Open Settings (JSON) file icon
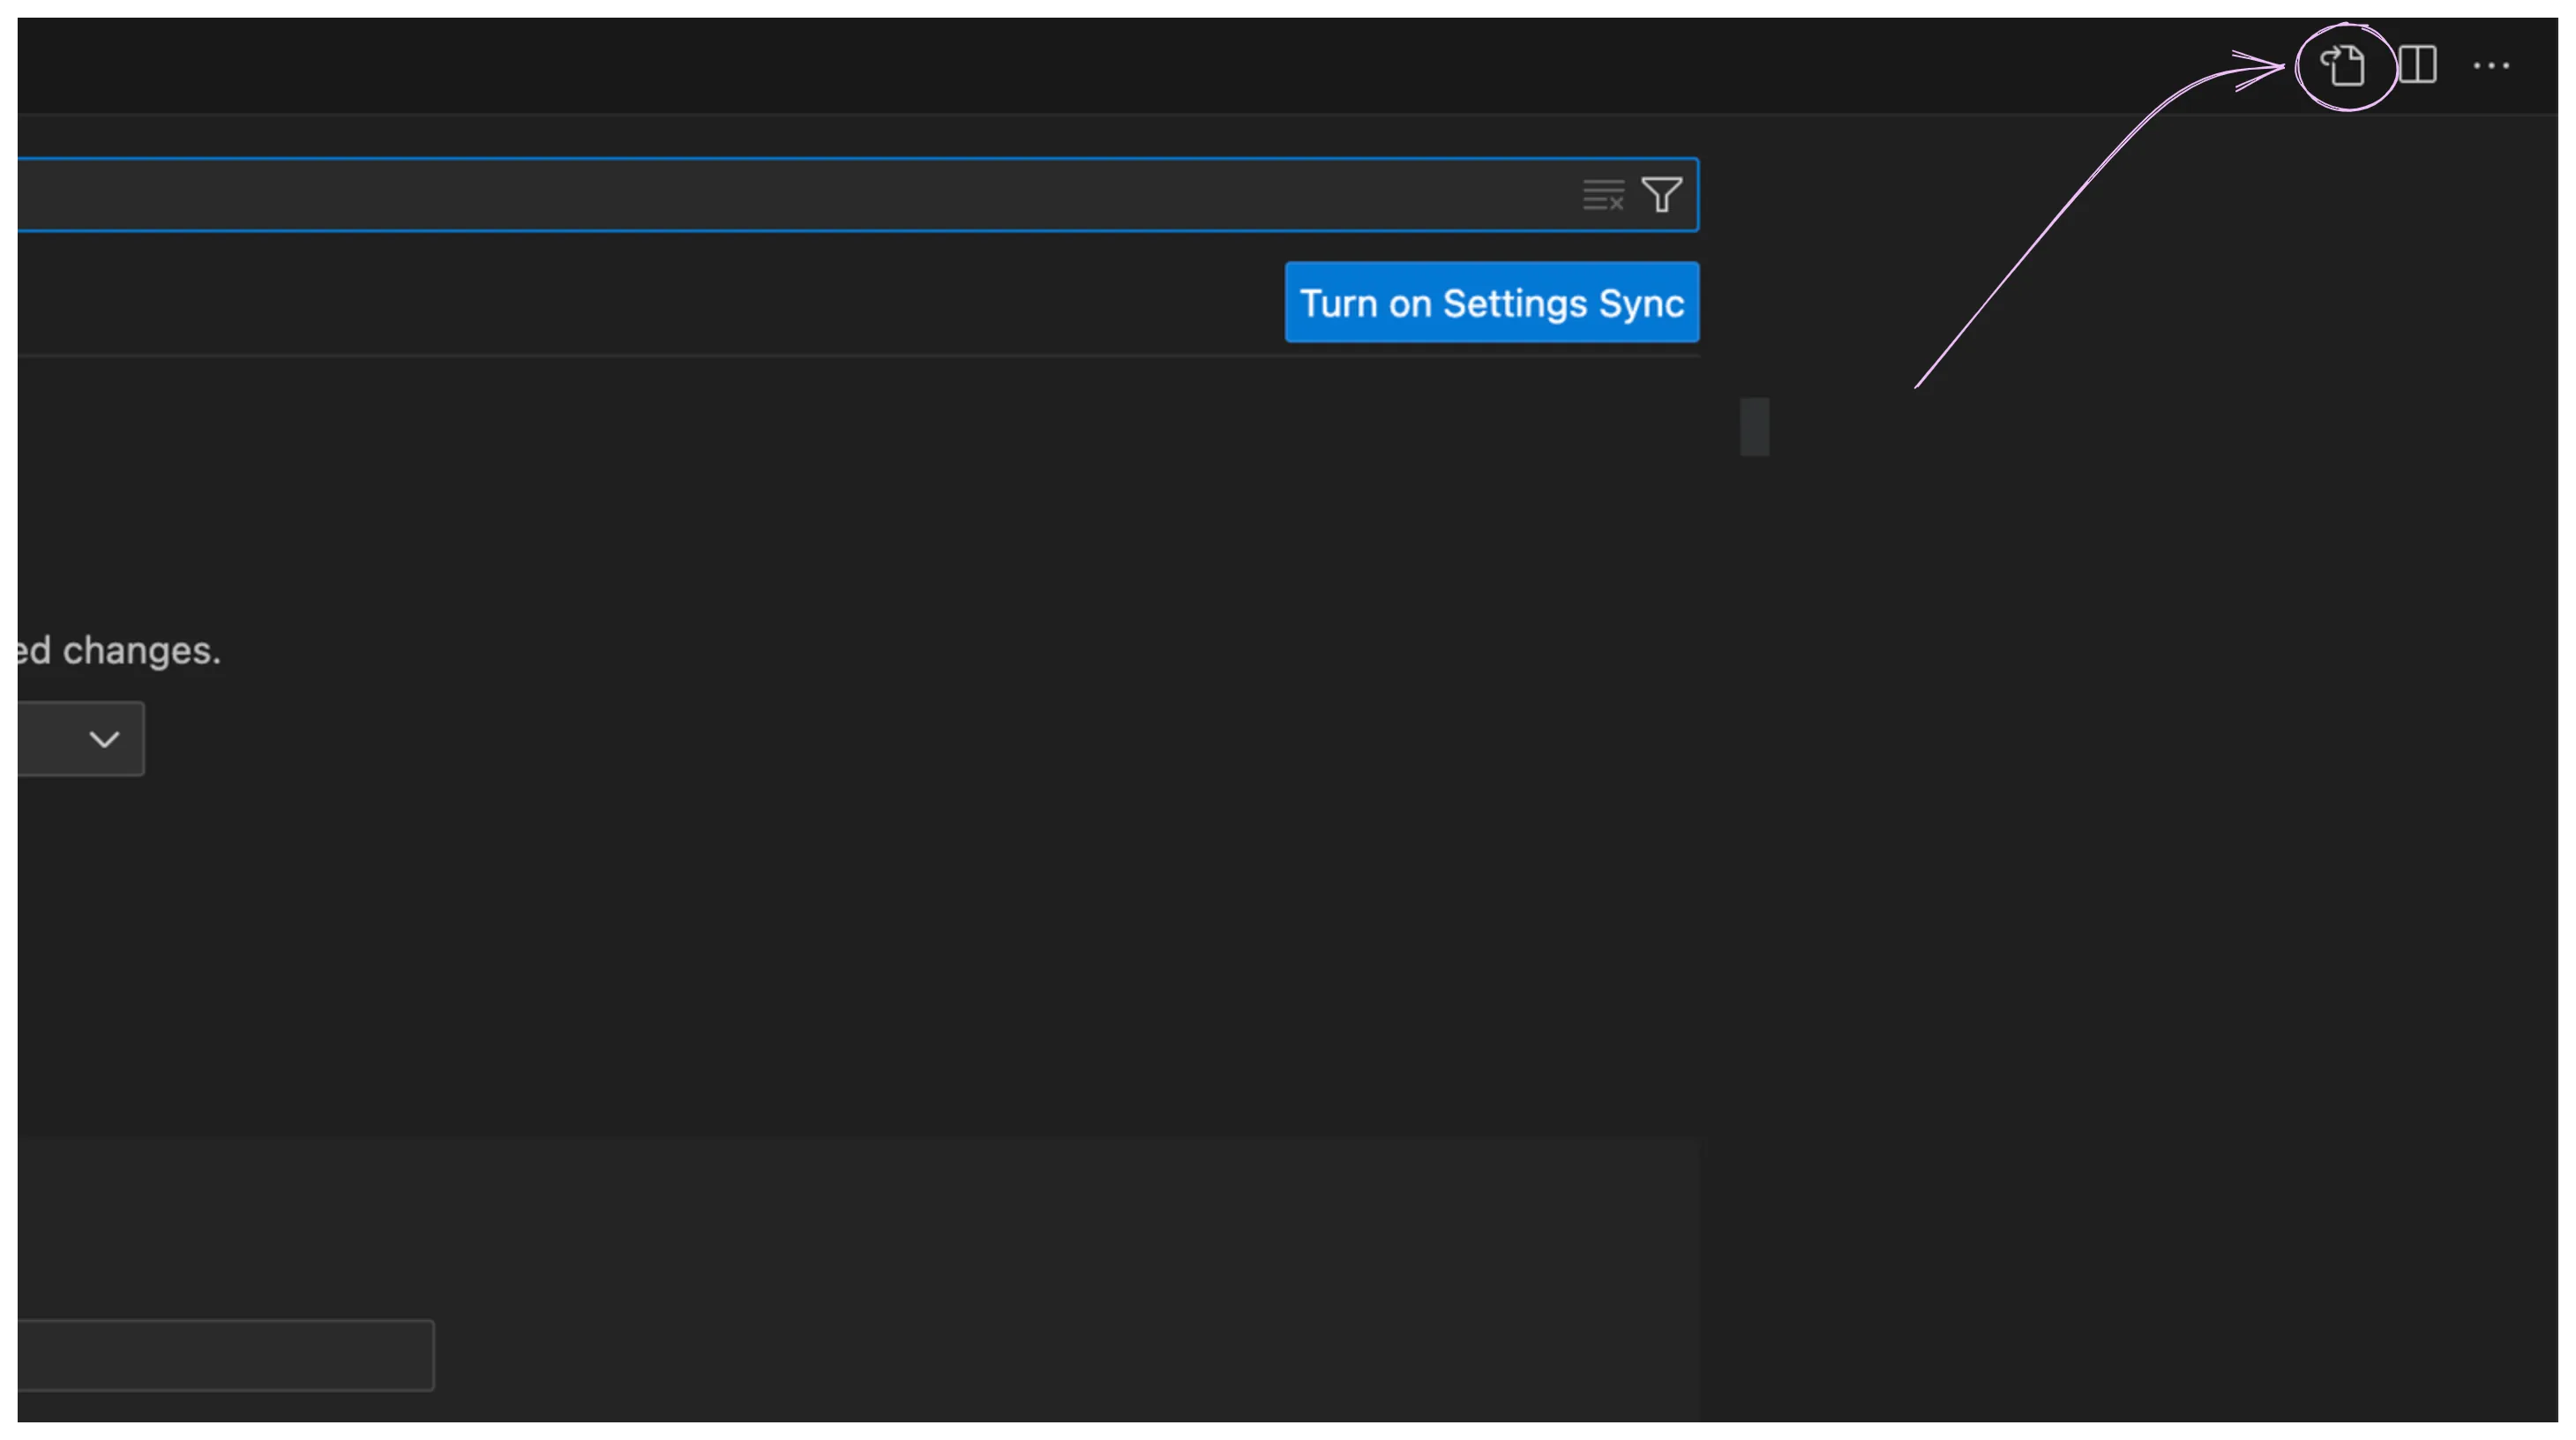This screenshot has width=2576, height=1440. click(2342, 66)
